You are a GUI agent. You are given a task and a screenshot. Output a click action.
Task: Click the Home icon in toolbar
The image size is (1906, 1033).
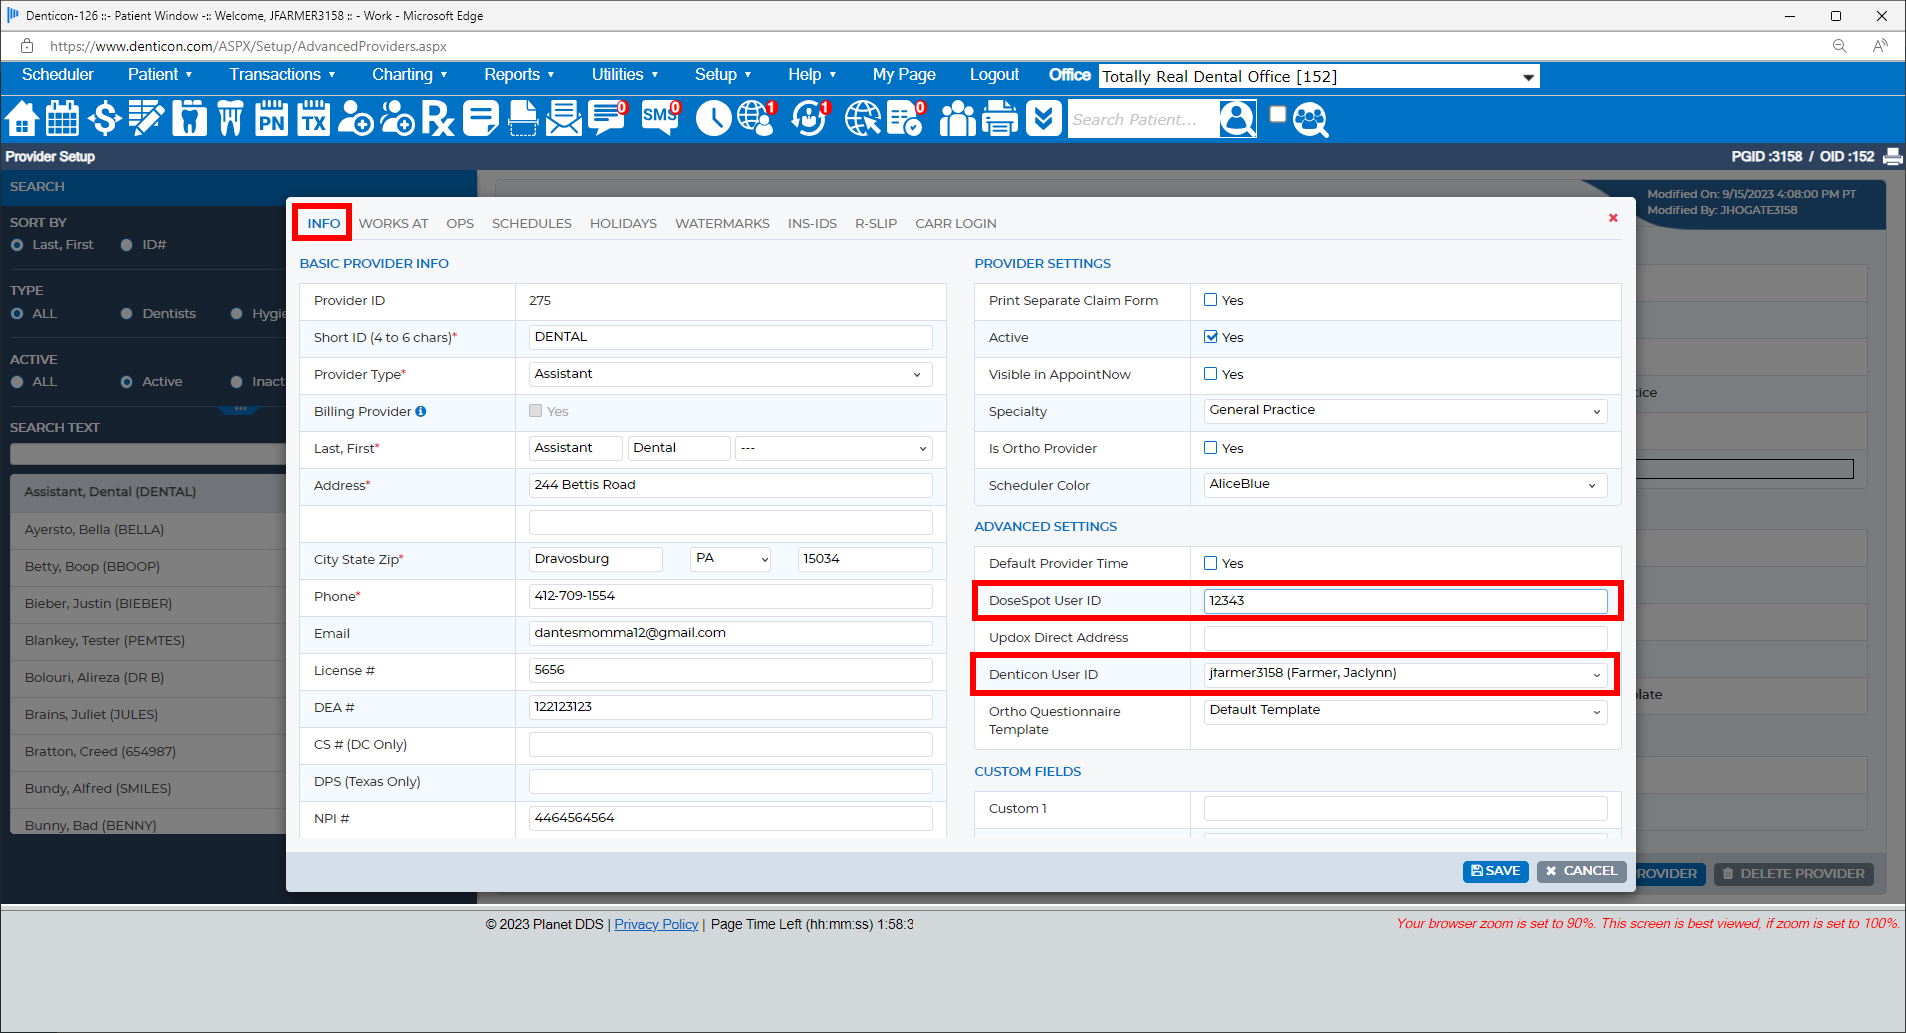pyautogui.click(x=22, y=119)
